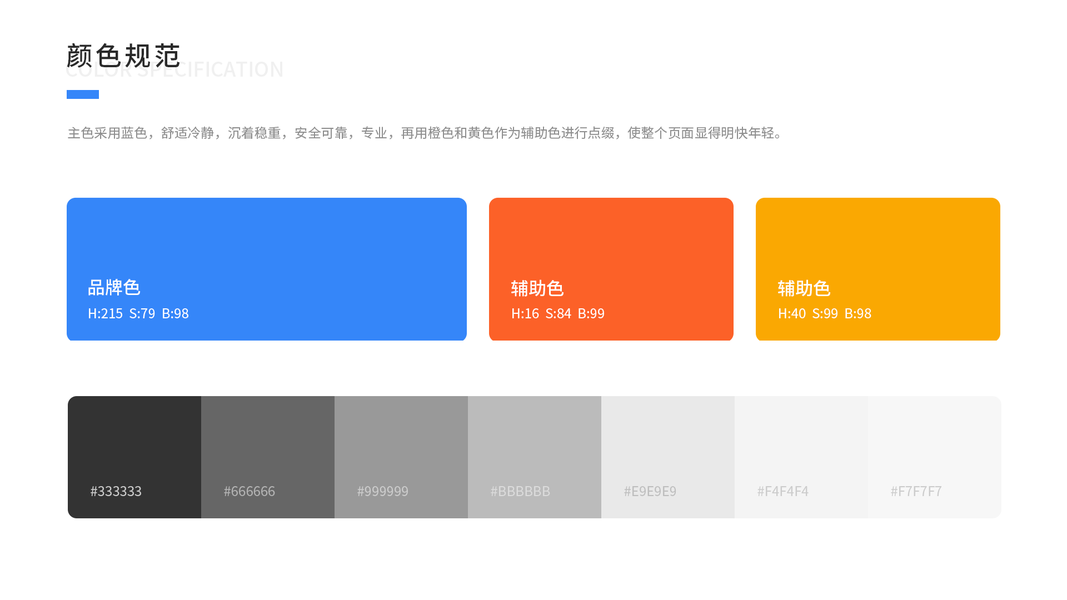Select the yellow-orange auxiliary color card
Screen dimensions: 1067x600
878,269
